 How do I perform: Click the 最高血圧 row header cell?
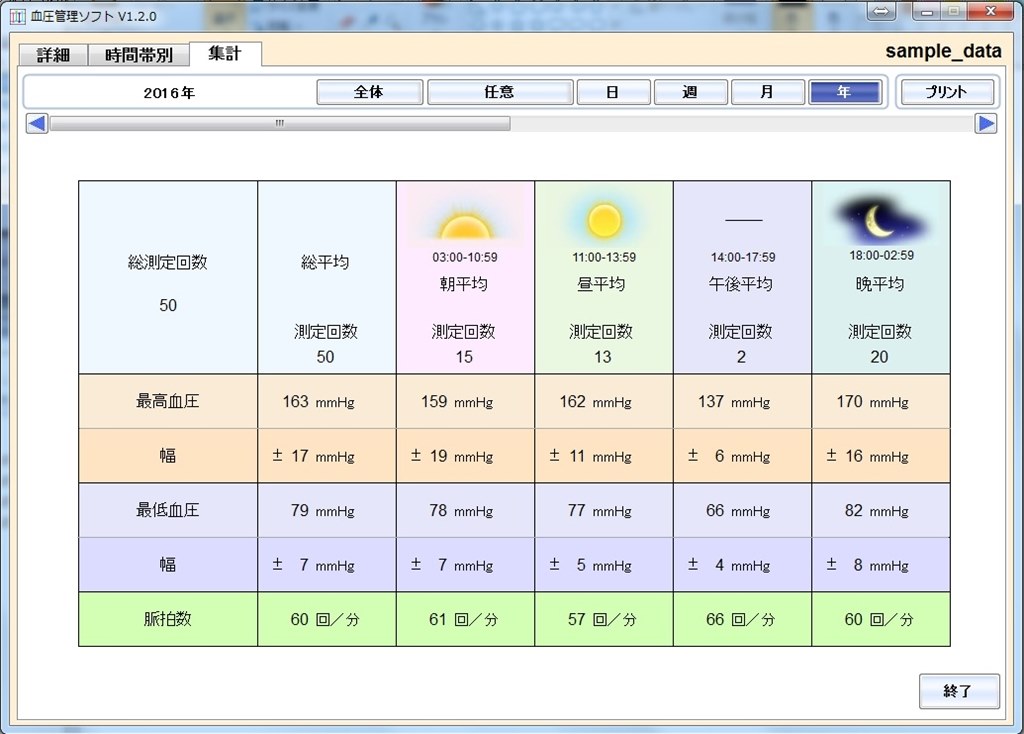click(x=168, y=402)
